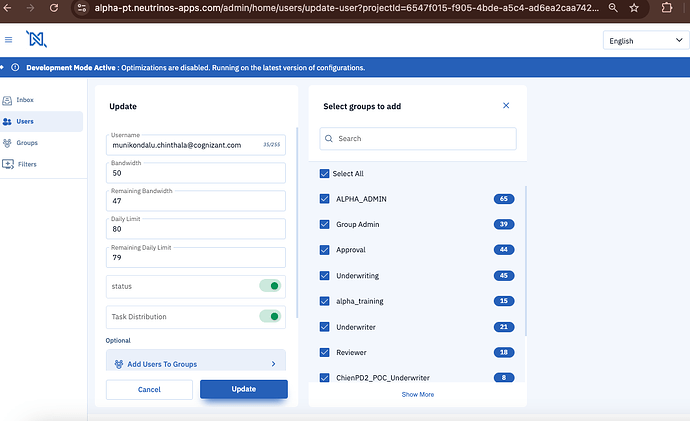690x421 pixels.
Task: Turn off the status toggle
Action: click(270, 286)
